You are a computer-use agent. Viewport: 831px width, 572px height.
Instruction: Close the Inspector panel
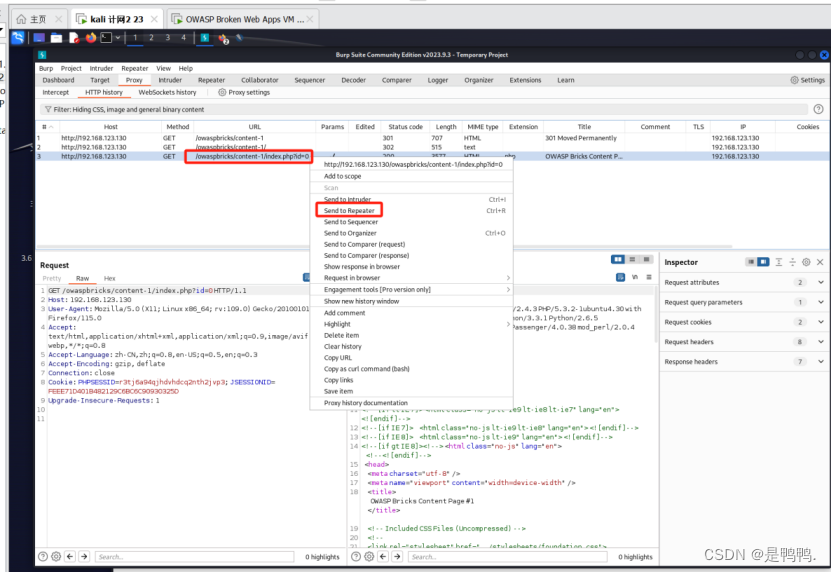tap(820, 262)
